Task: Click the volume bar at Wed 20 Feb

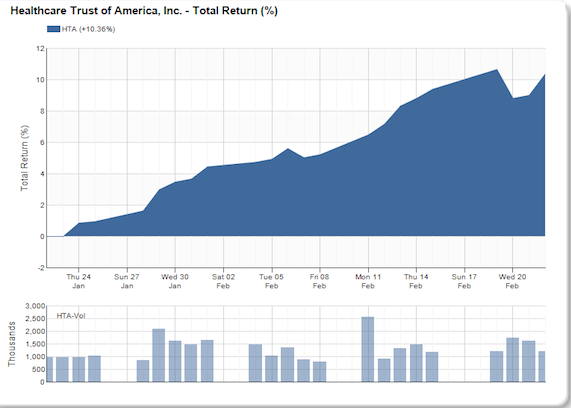Action: tap(512, 360)
